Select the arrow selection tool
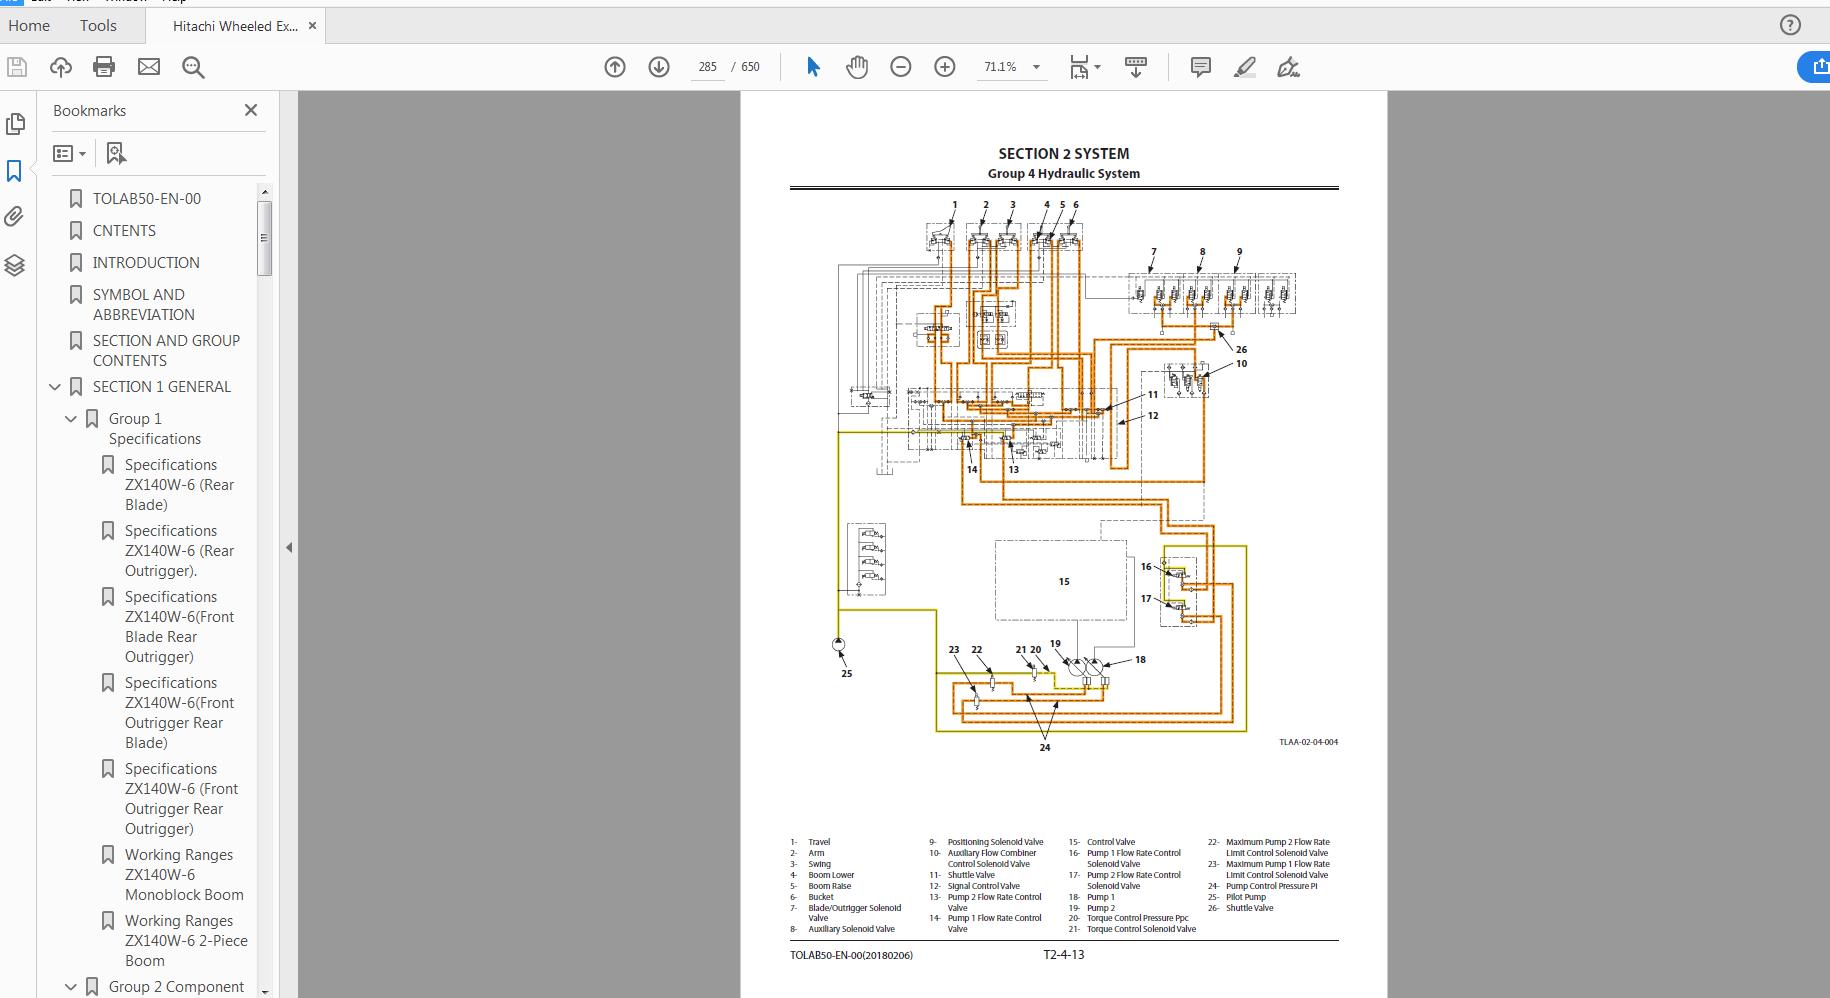 (x=813, y=67)
